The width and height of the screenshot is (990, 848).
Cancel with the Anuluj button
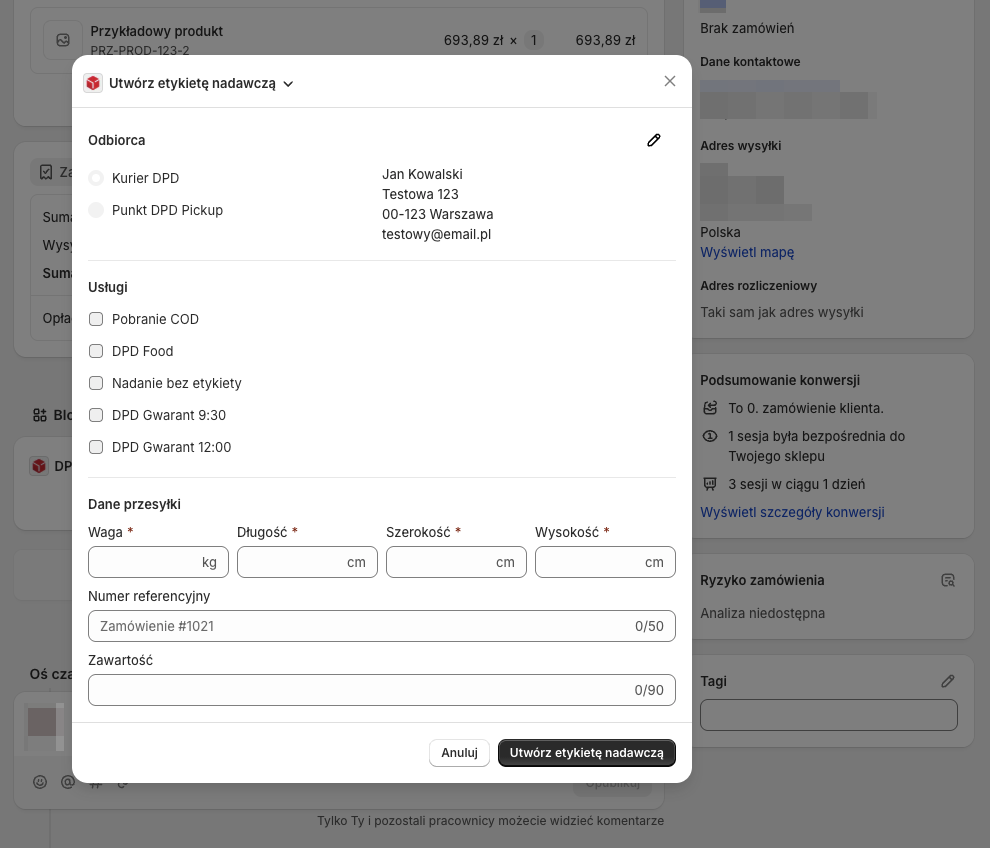460,753
